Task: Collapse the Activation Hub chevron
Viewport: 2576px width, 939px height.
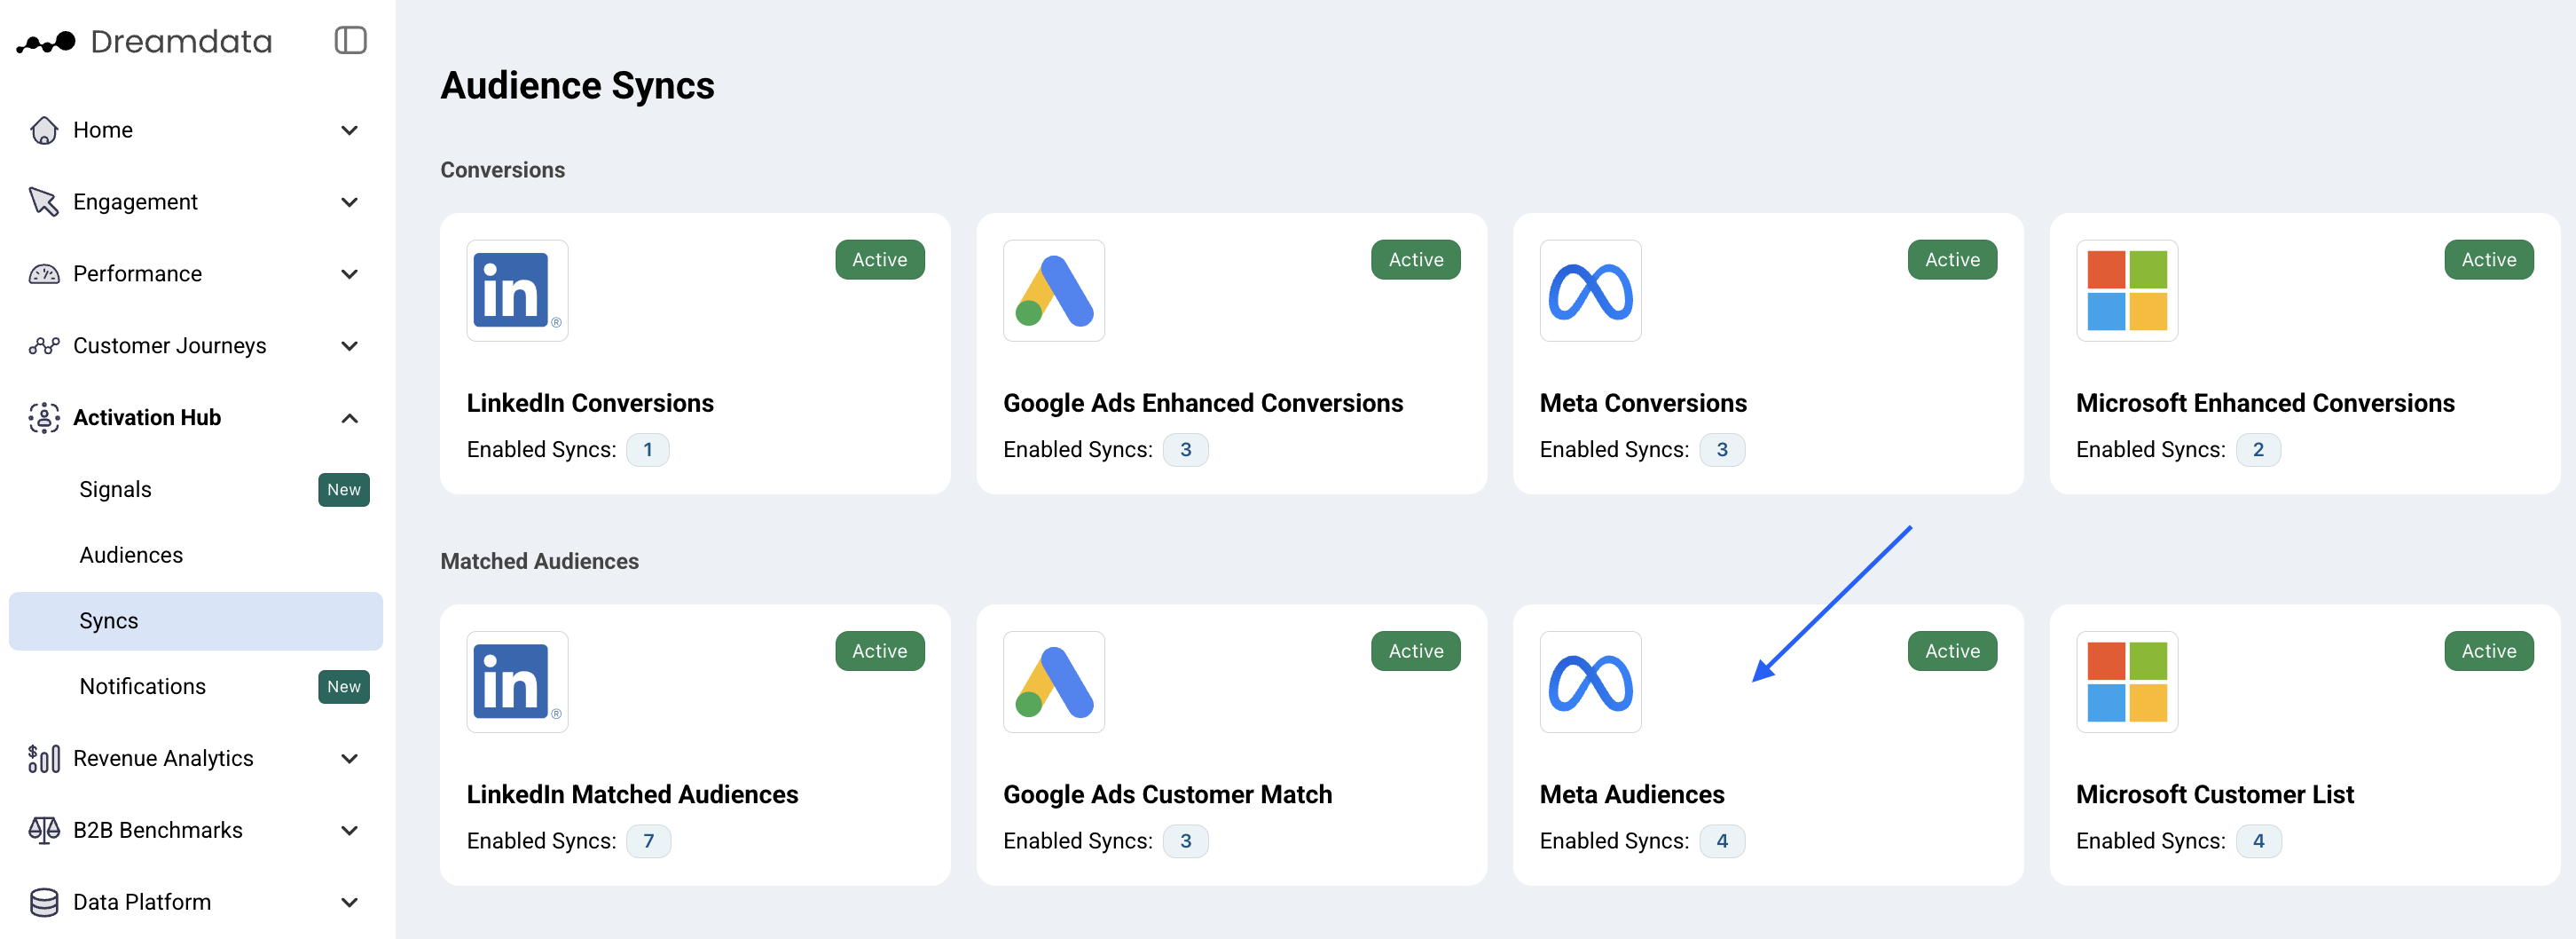Action: click(349, 418)
